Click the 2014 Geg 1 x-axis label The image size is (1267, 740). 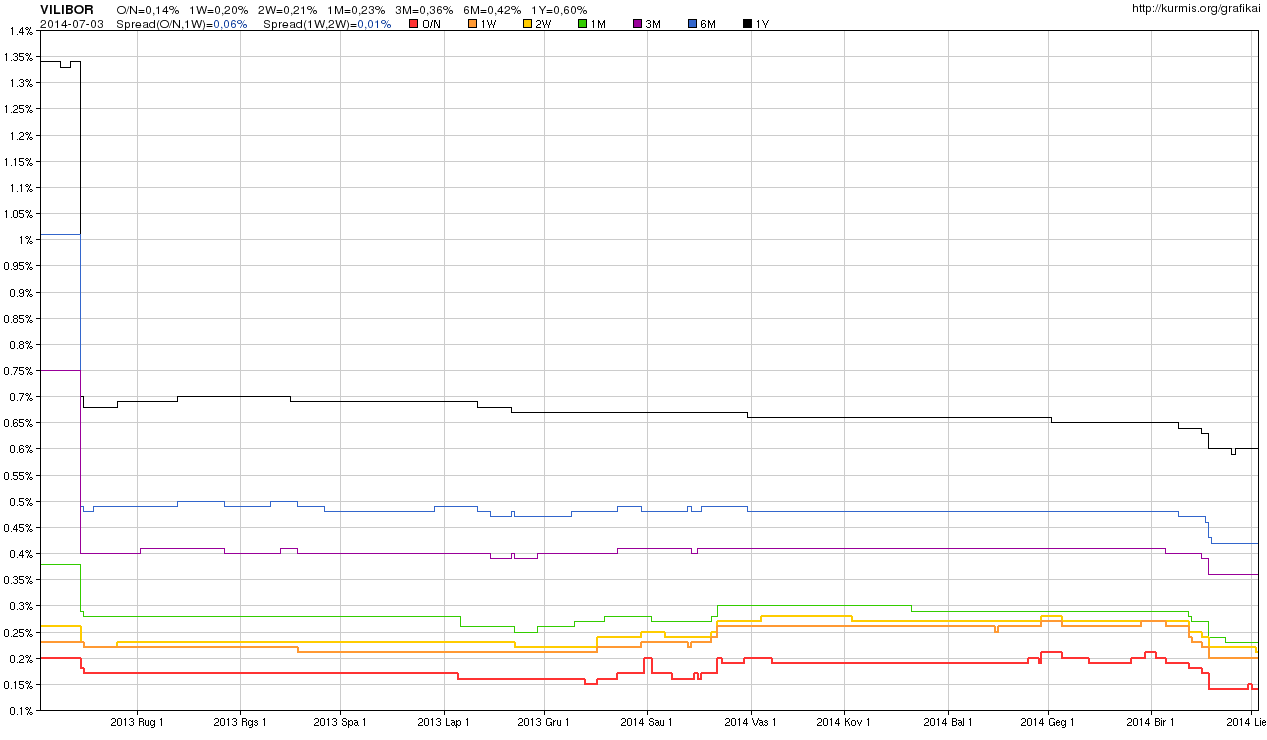1048,722
